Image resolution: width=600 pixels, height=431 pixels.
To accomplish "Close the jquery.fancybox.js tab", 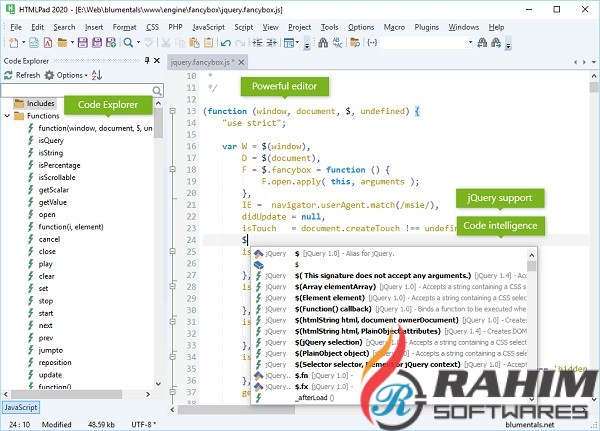I will coord(241,62).
